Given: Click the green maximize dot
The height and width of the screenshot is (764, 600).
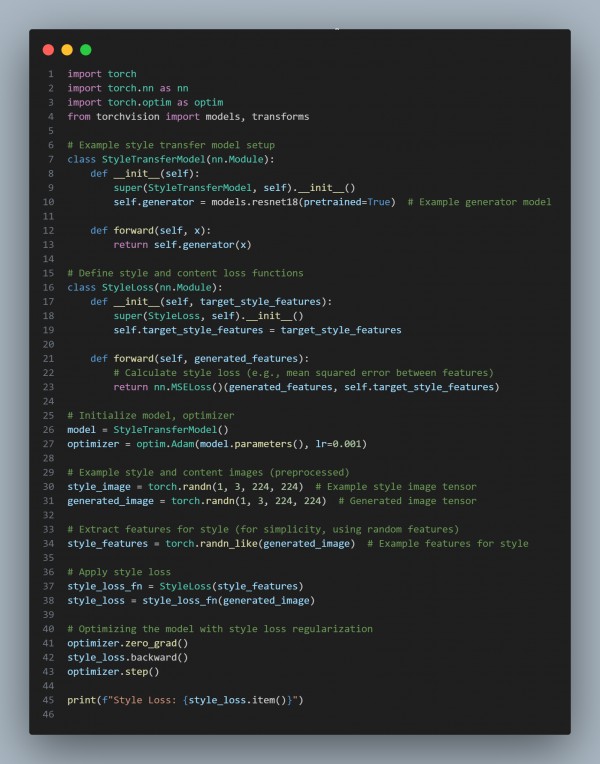Looking at the screenshot, I should pos(86,50).
